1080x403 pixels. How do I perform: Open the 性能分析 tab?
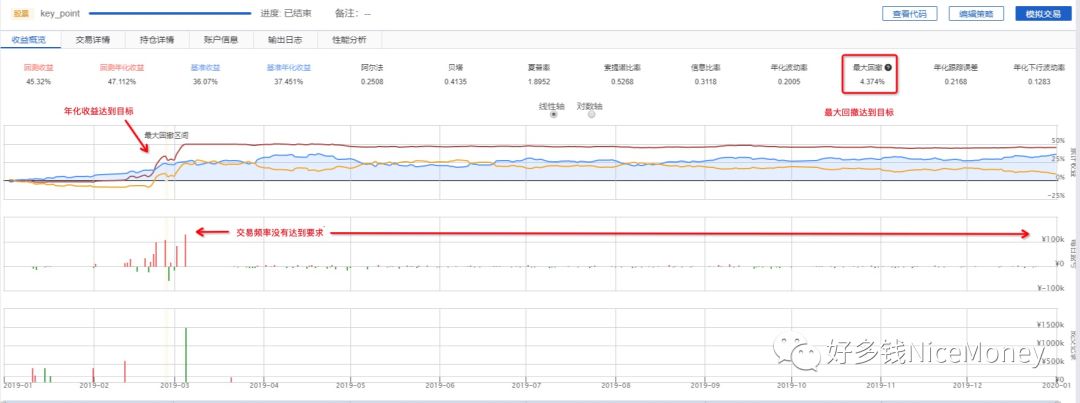click(349, 39)
